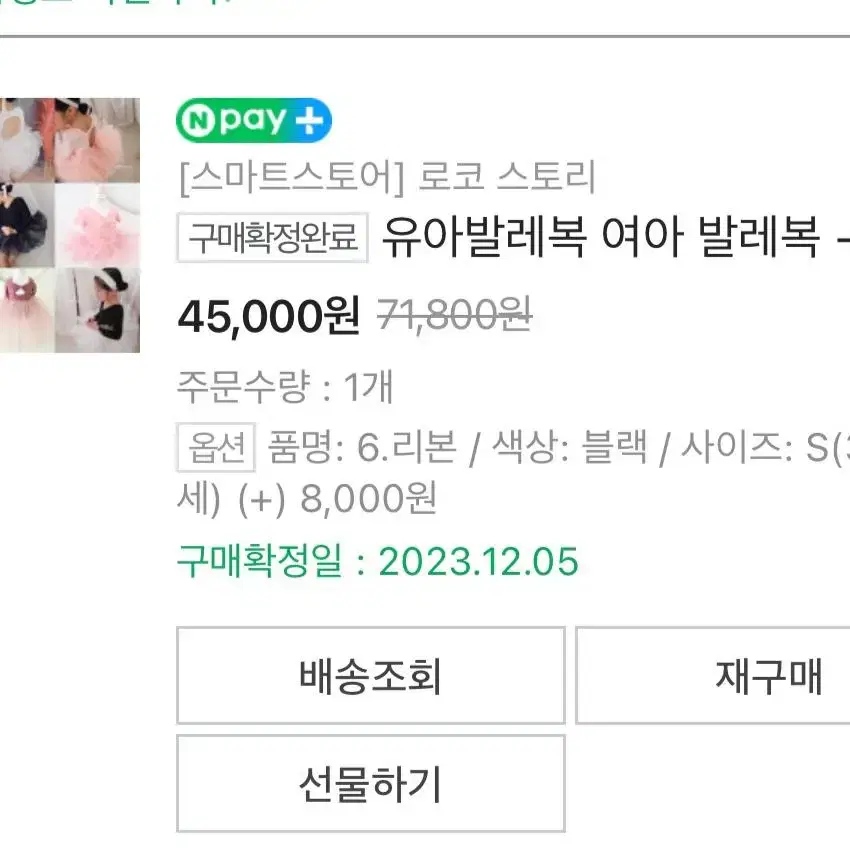This screenshot has width=850, height=850.
Task: Open the ballet dress product thumbnail
Action: [70, 225]
